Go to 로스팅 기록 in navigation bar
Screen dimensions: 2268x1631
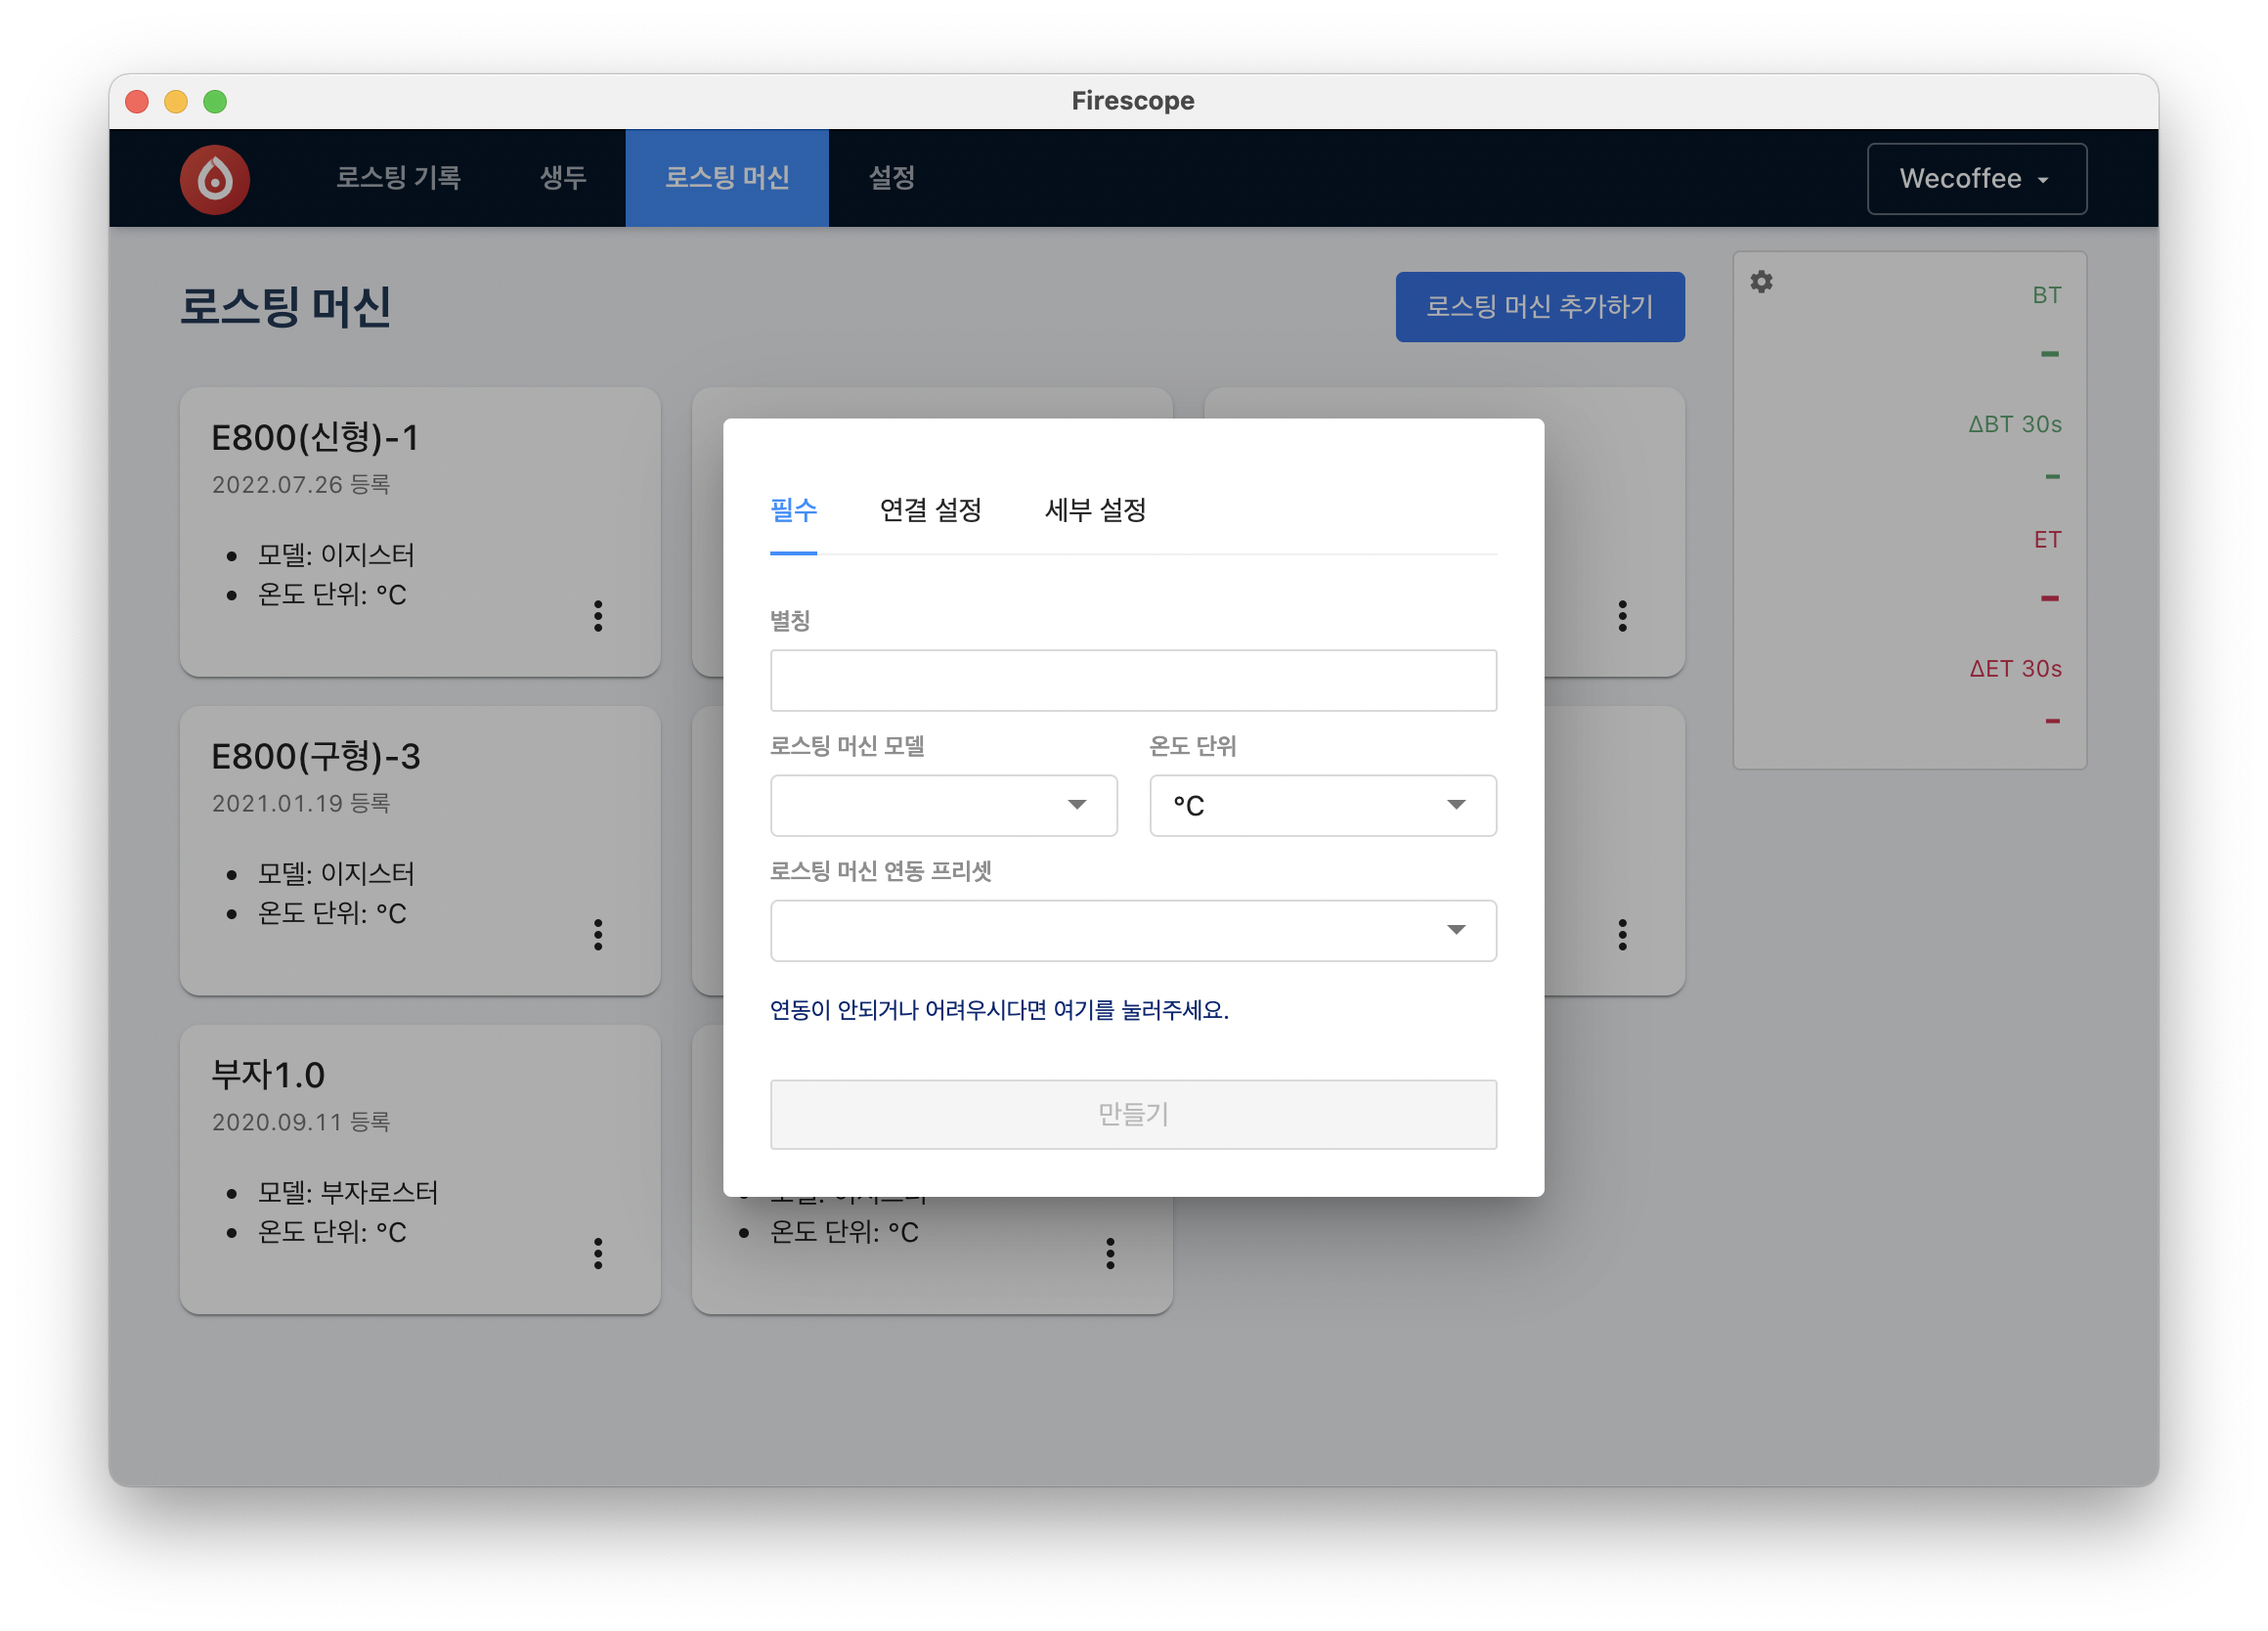(398, 178)
